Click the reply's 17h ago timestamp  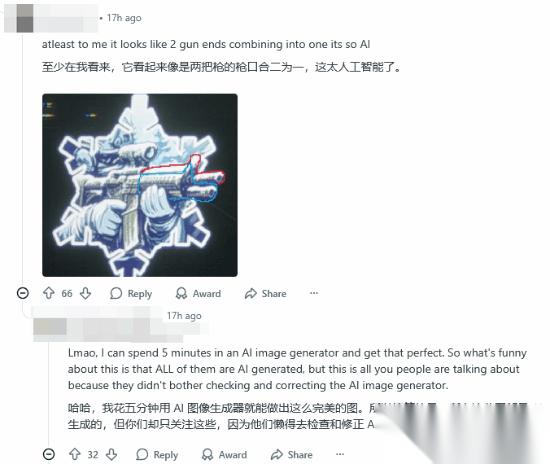pyautogui.click(x=184, y=315)
